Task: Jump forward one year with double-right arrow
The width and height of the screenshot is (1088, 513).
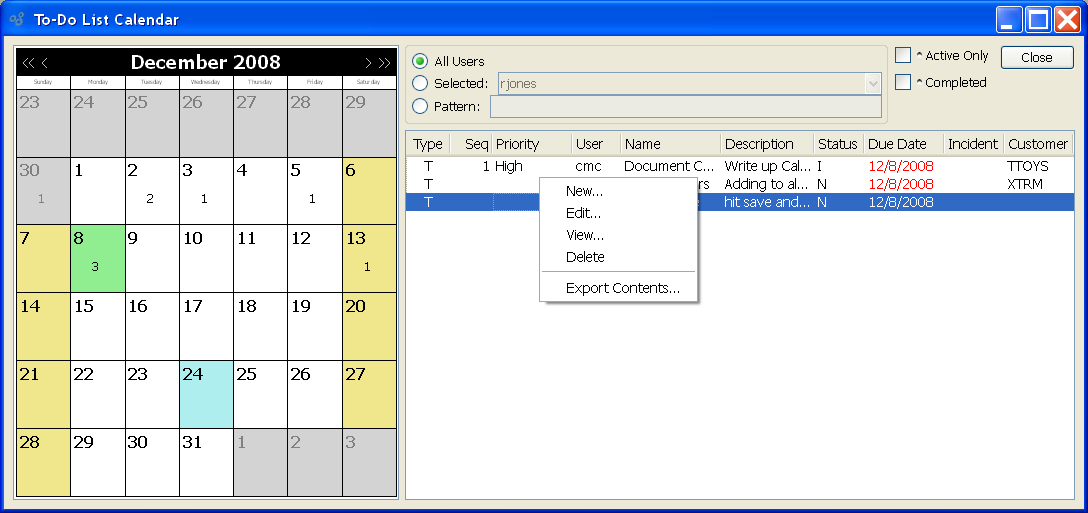Action: coord(384,63)
